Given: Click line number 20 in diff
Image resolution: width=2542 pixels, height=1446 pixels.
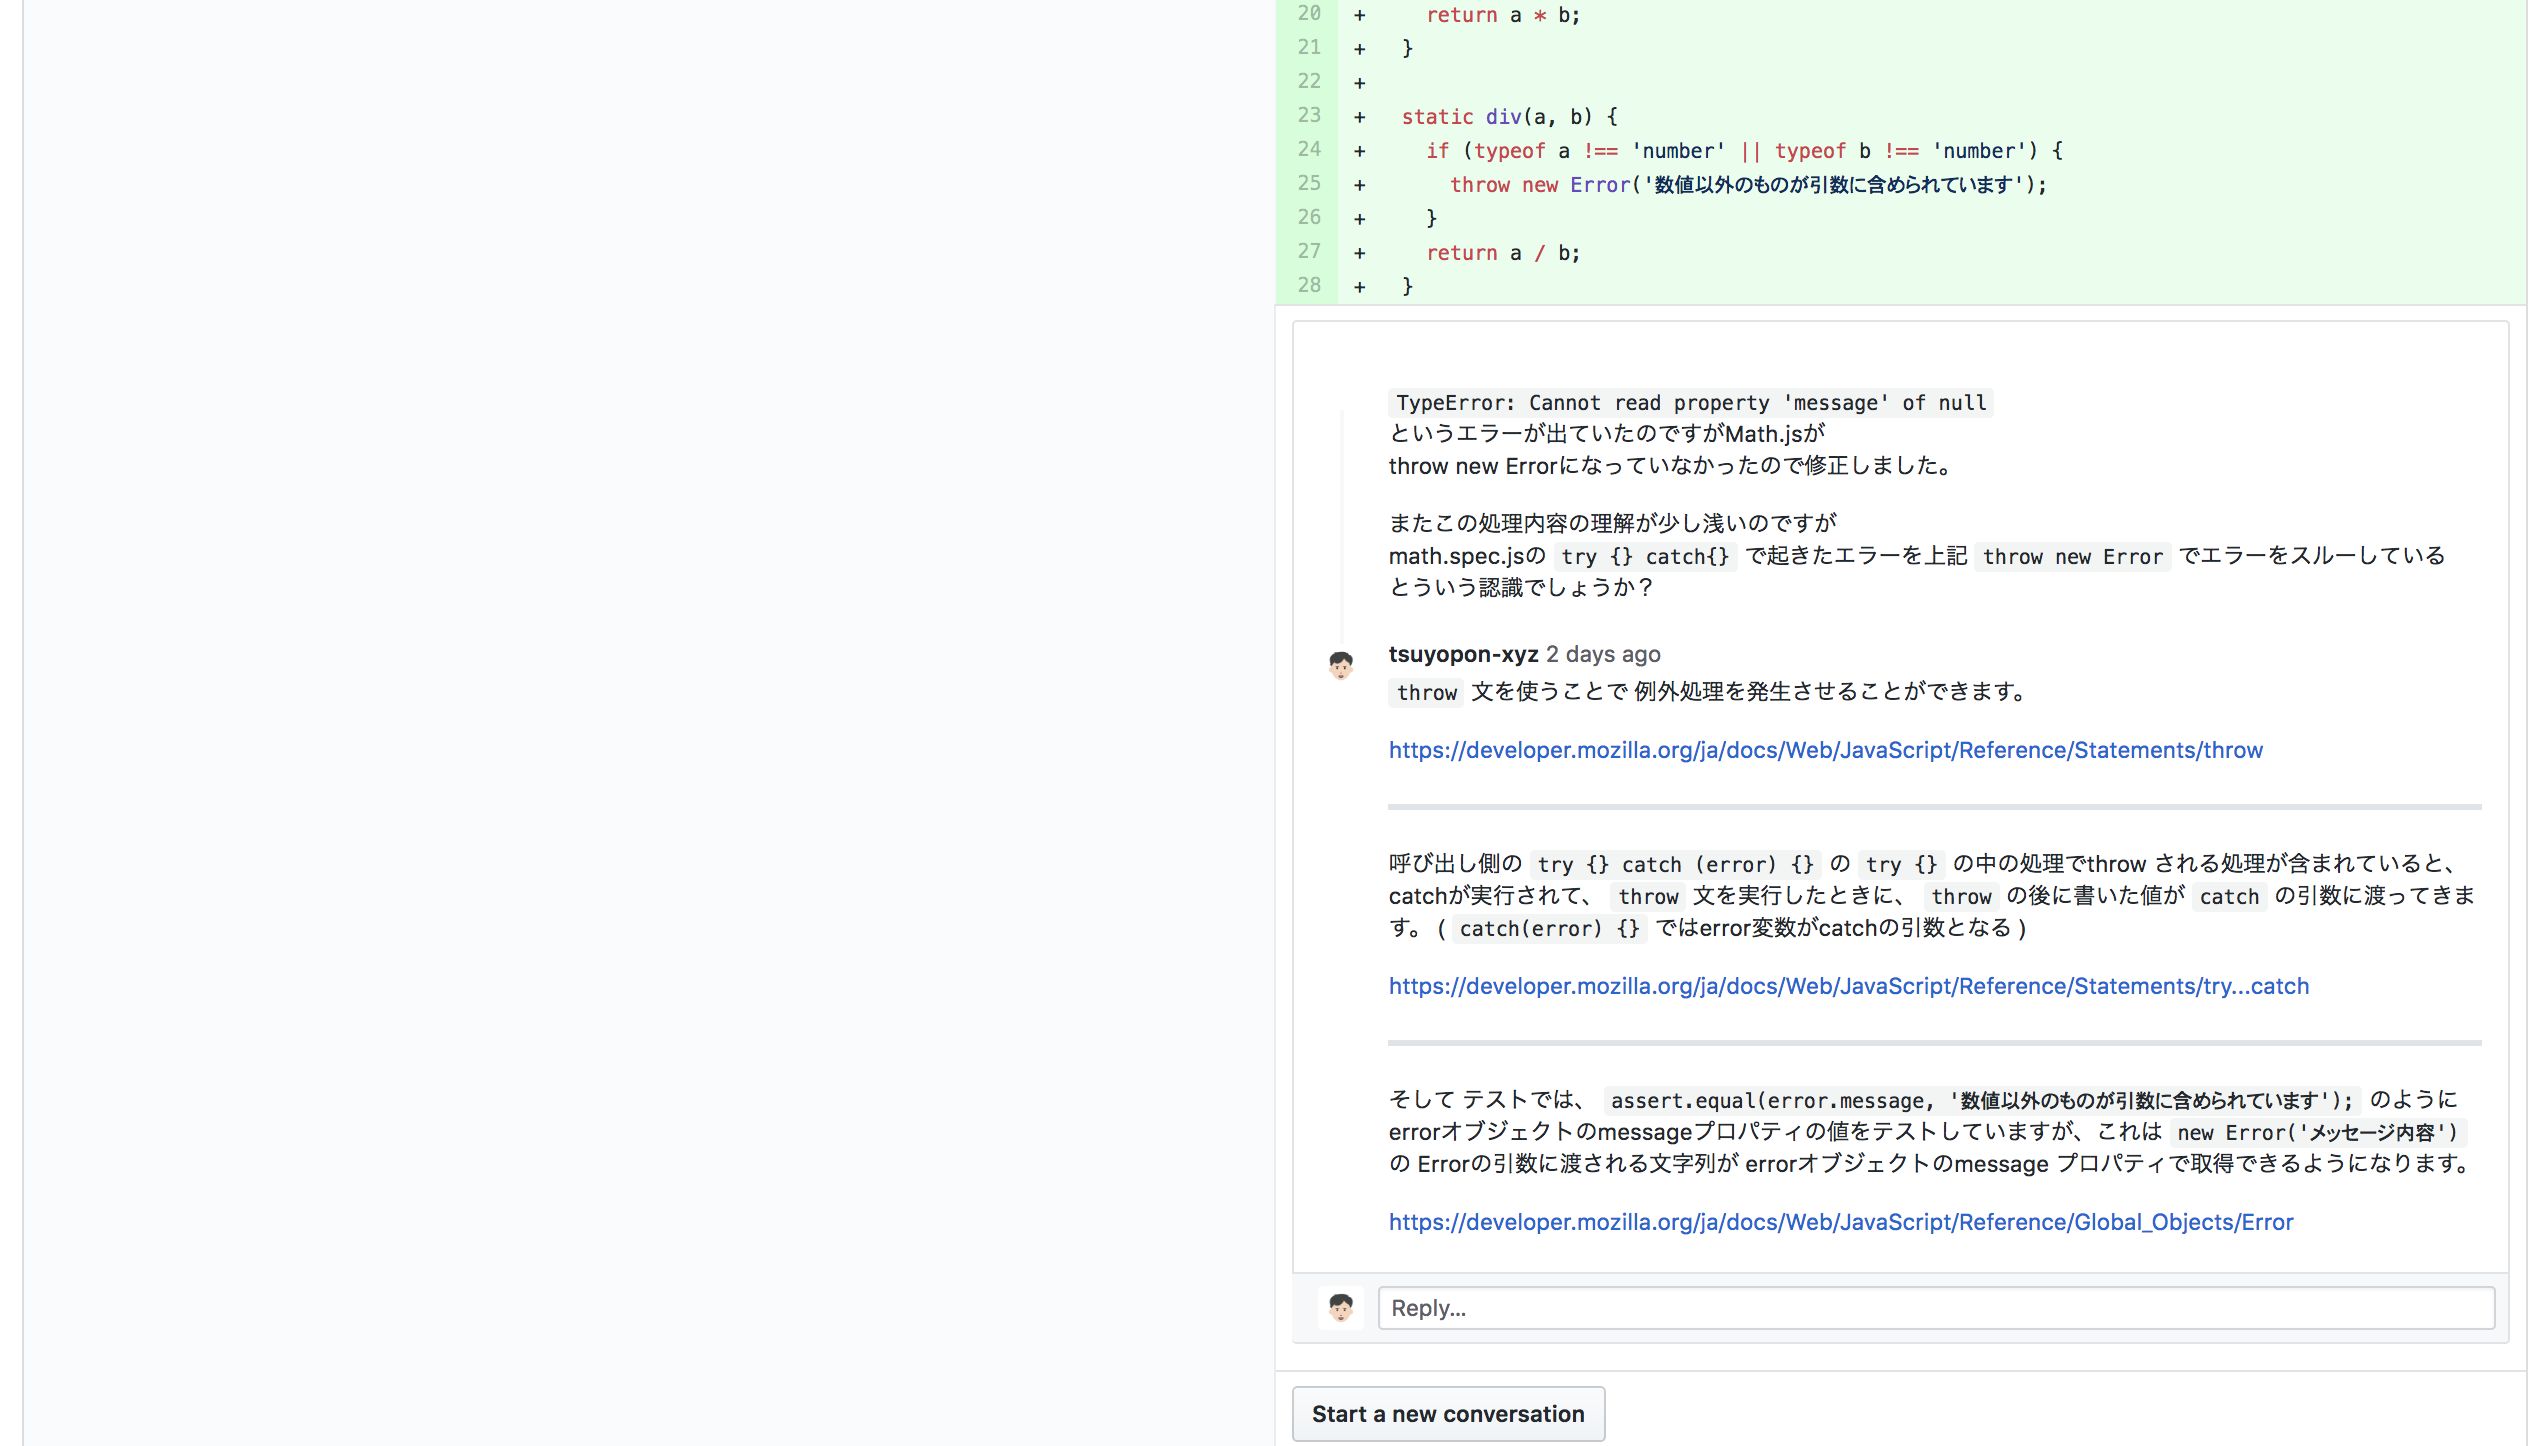Looking at the screenshot, I should click(1309, 14).
